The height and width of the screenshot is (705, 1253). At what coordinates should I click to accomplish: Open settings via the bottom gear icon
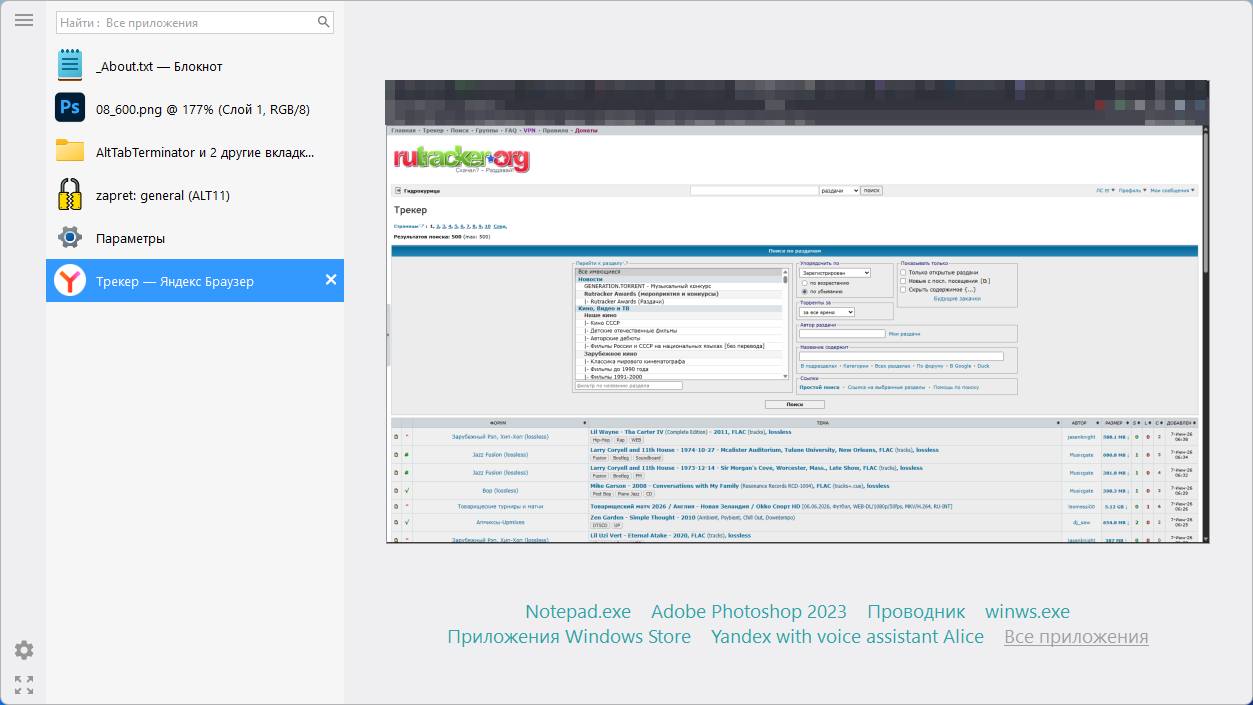click(24, 650)
